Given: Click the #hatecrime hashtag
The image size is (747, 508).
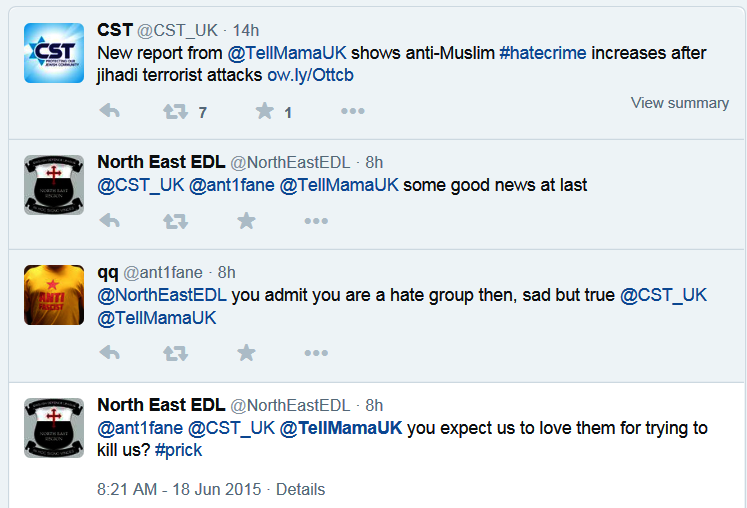Looking at the screenshot, I should point(543,53).
